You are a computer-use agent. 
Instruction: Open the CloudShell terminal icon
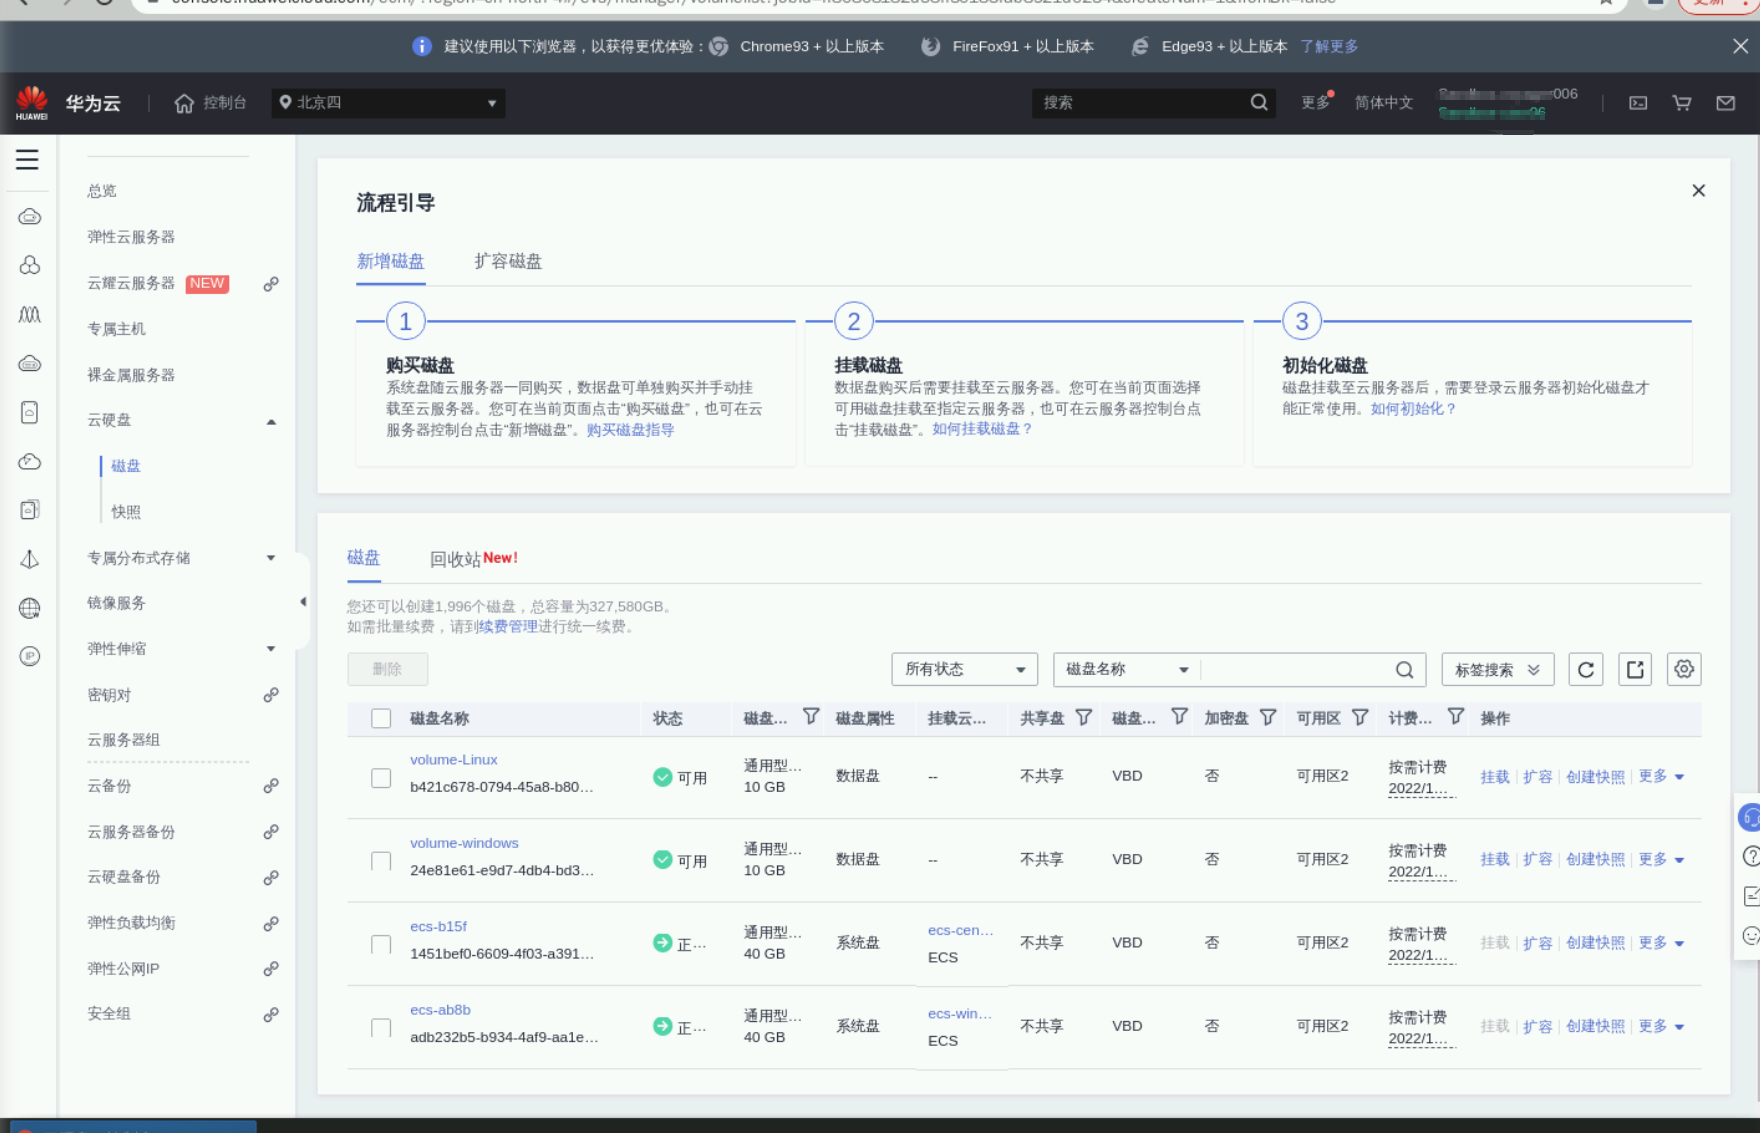1638,103
